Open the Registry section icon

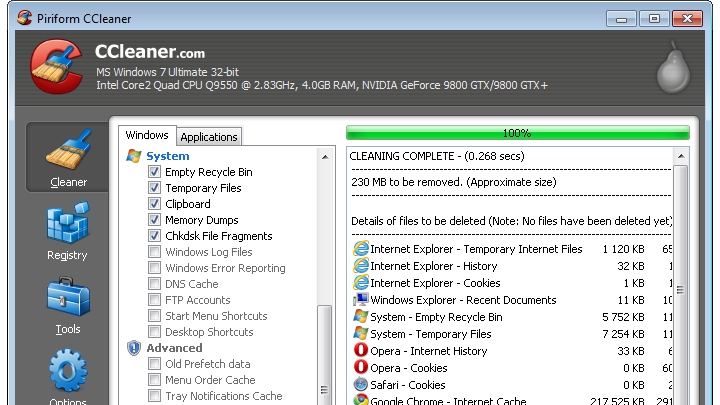point(68,223)
